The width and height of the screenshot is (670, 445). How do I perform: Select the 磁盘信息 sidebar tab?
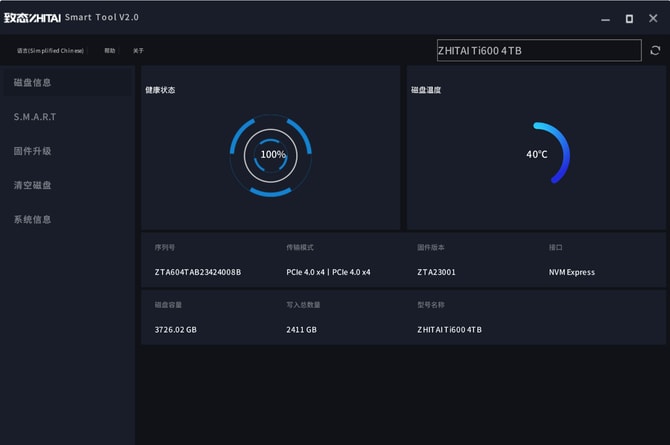33,83
